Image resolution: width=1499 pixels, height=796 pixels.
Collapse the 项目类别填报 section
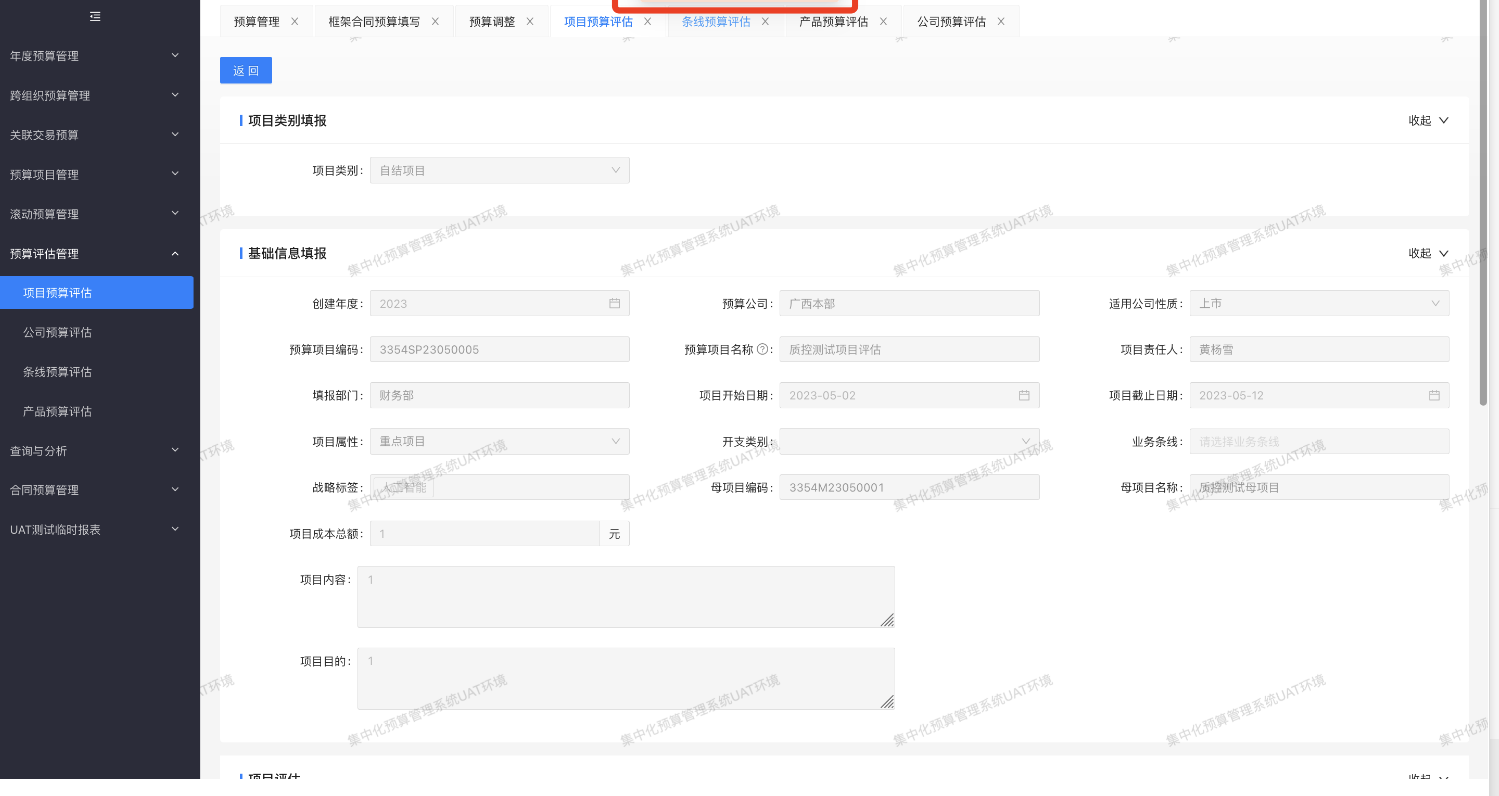(1428, 120)
